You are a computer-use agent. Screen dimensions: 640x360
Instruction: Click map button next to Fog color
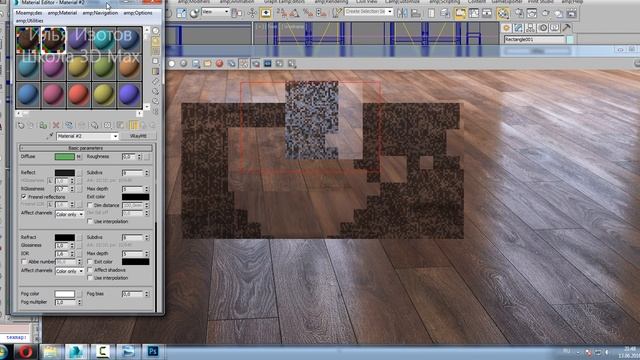point(79,294)
